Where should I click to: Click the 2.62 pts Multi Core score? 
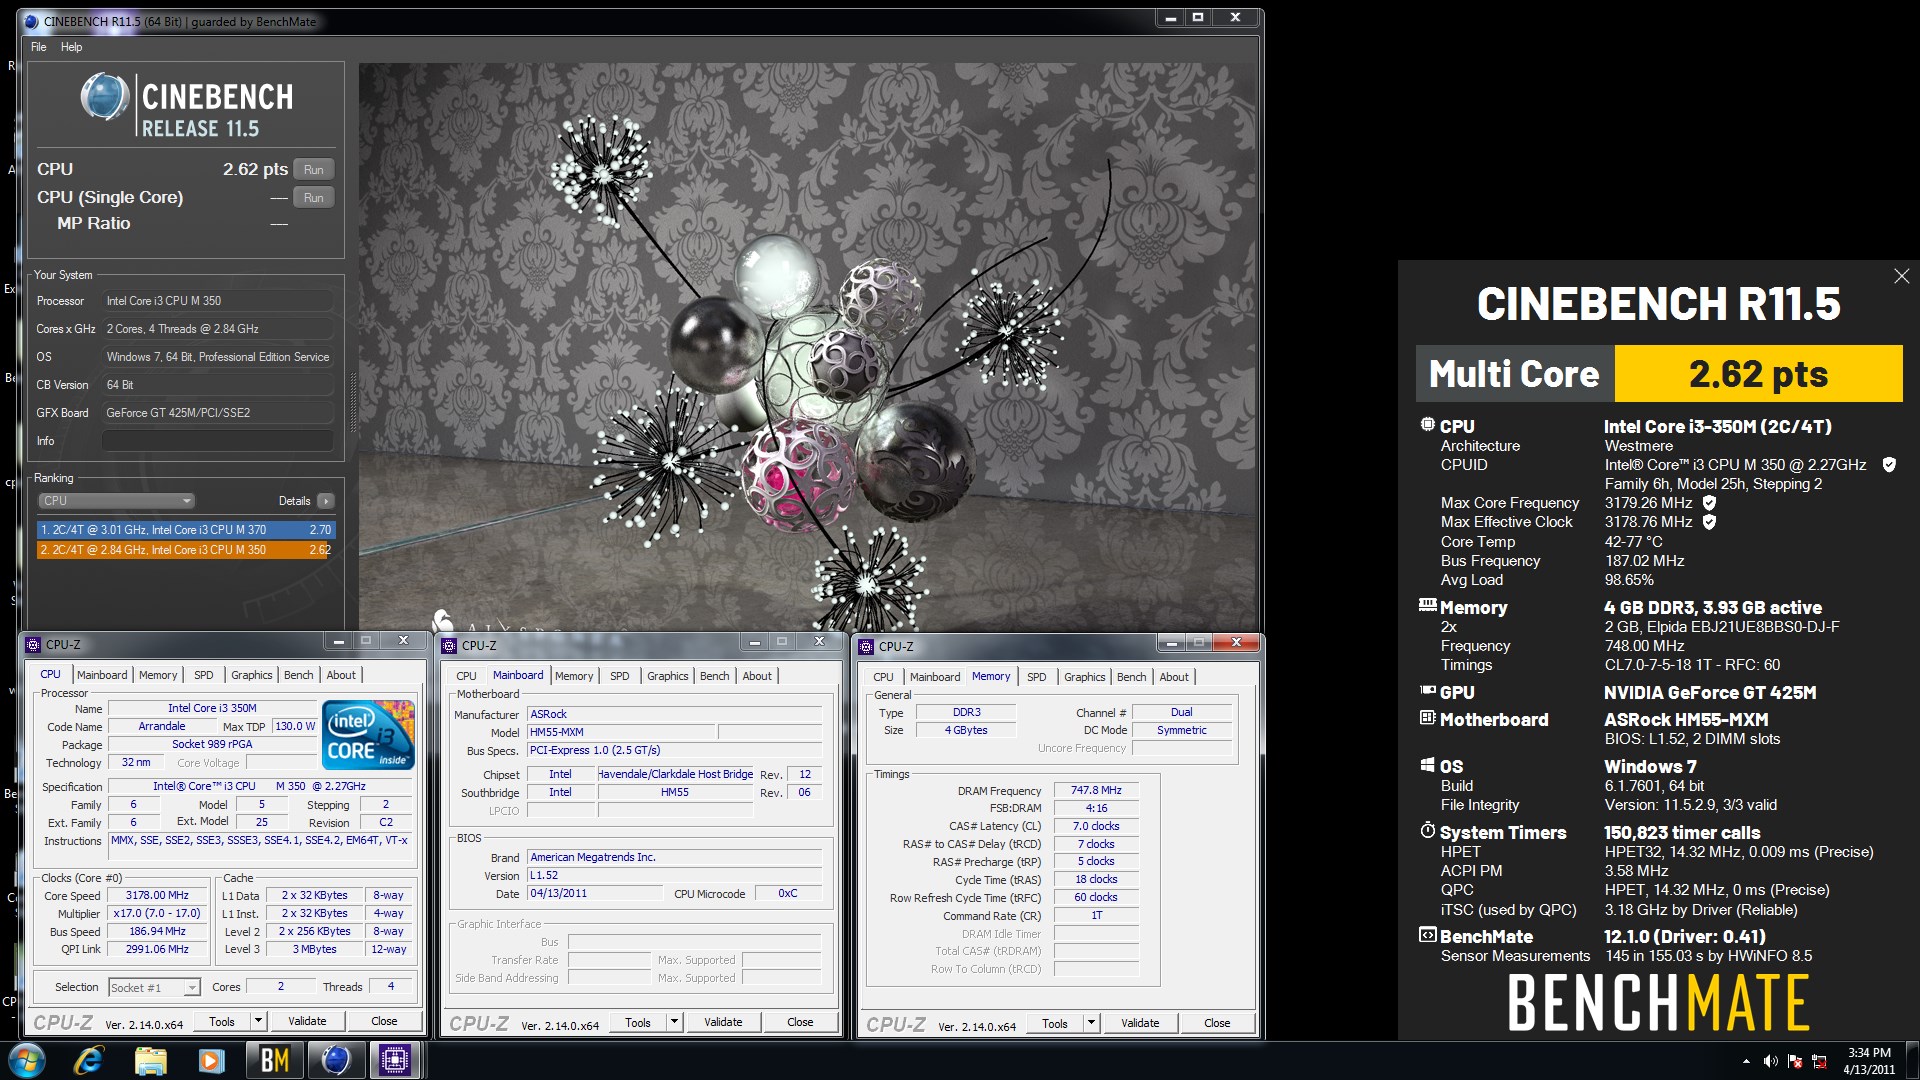coord(1758,374)
